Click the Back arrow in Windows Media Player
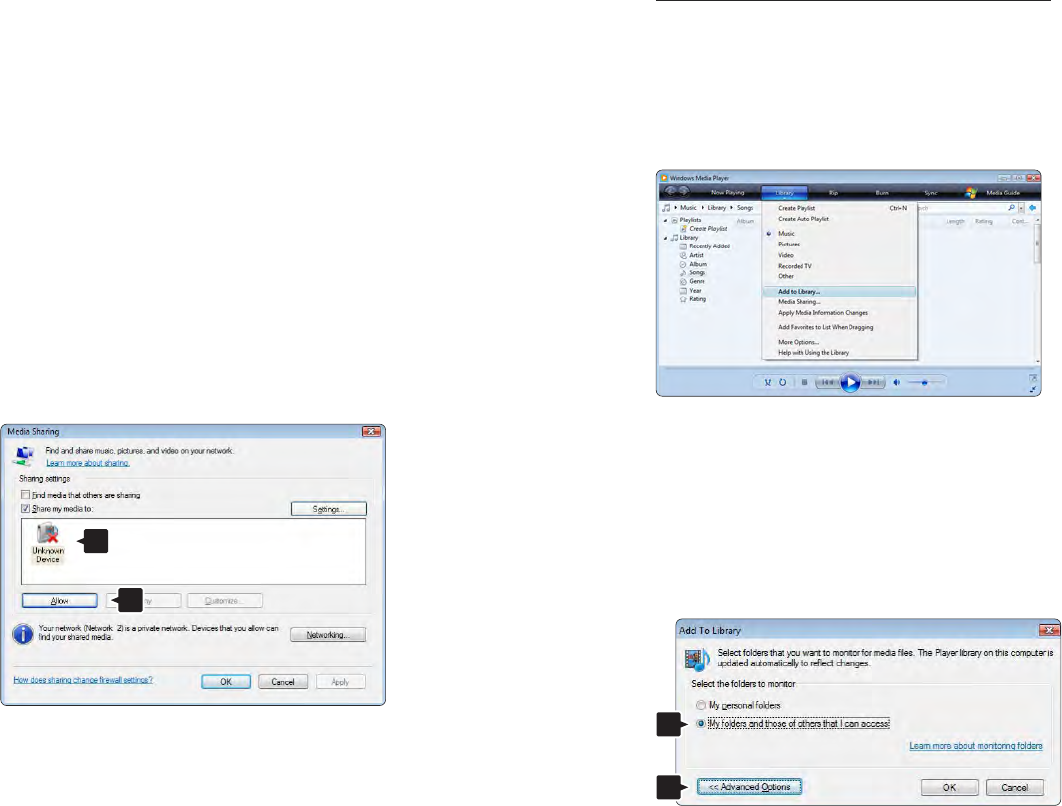 click(671, 192)
